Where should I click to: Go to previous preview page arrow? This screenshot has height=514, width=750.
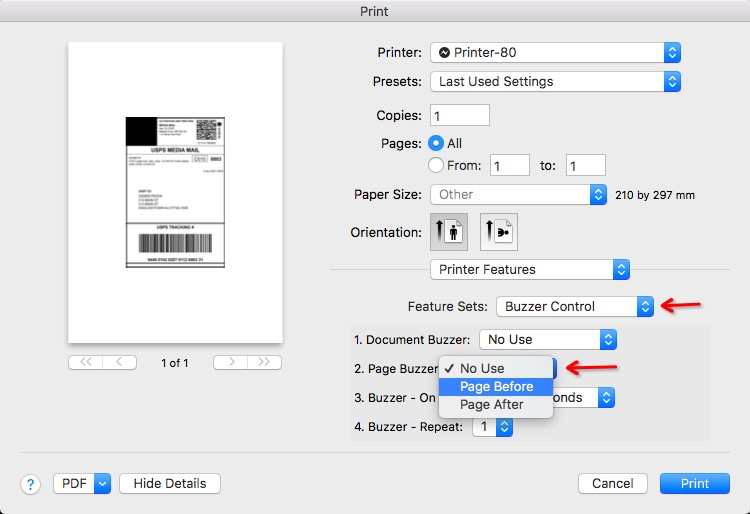click(120, 362)
